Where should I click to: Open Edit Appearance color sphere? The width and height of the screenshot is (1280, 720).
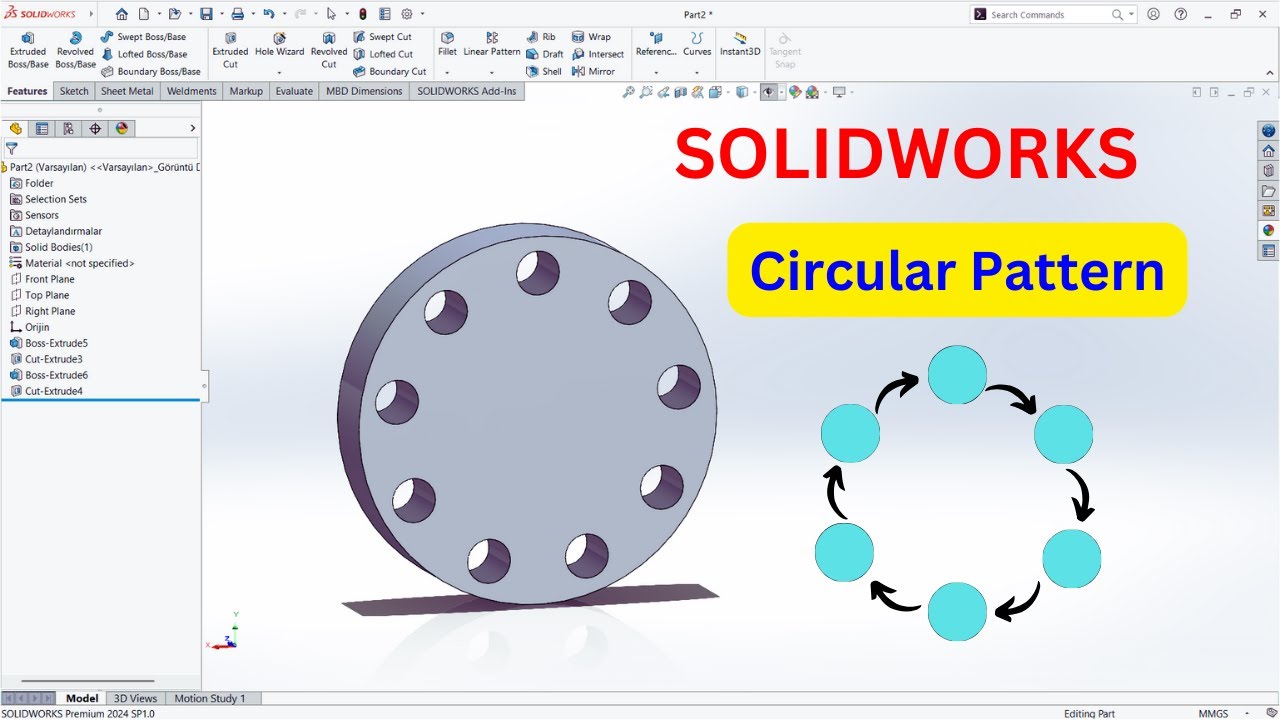(795, 92)
